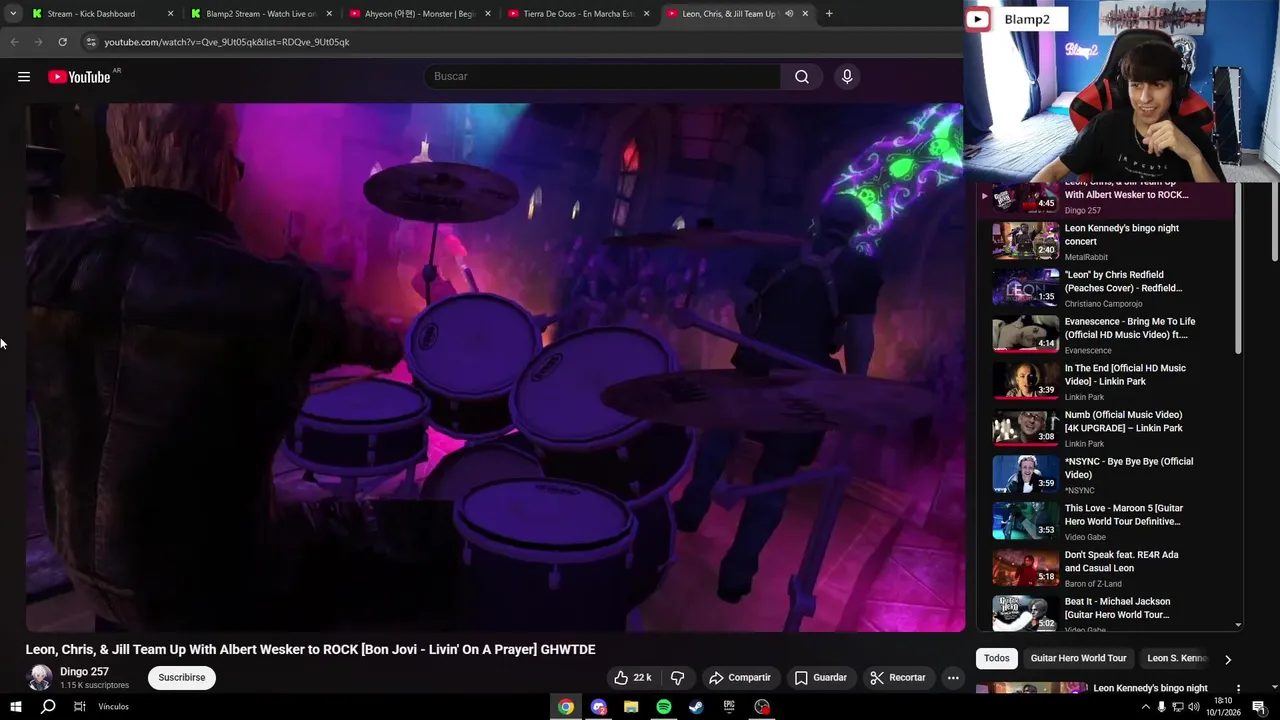Select the Guitar Hero World Tour chip
The width and height of the screenshot is (1280, 720).
(x=1078, y=658)
